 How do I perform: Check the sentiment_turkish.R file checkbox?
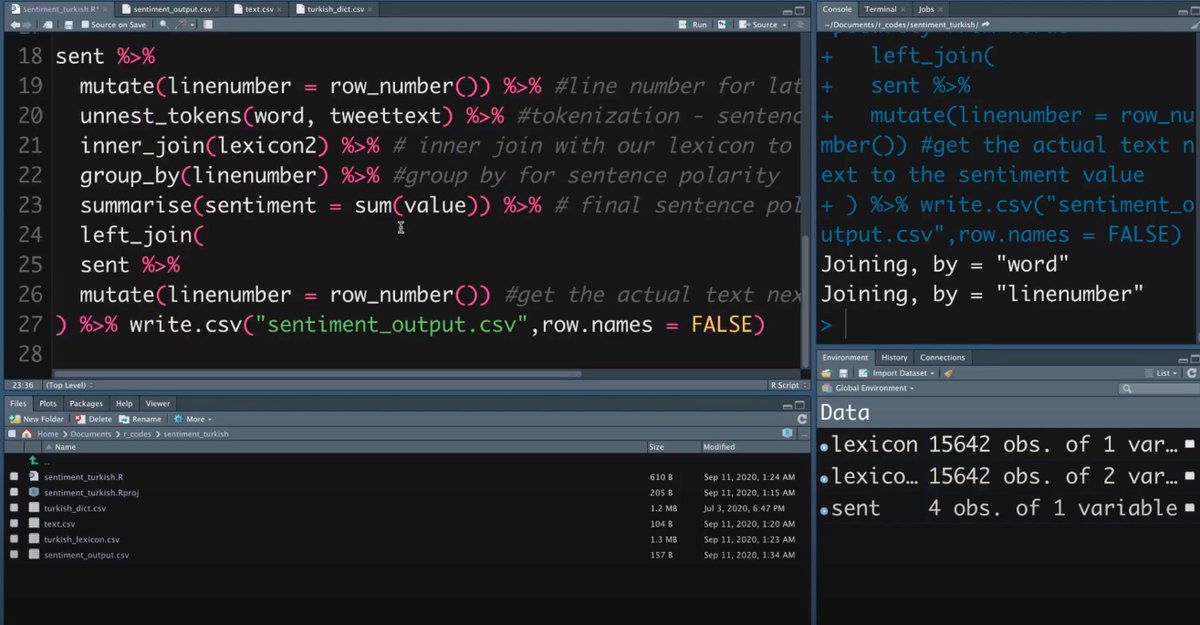click(x=14, y=477)
